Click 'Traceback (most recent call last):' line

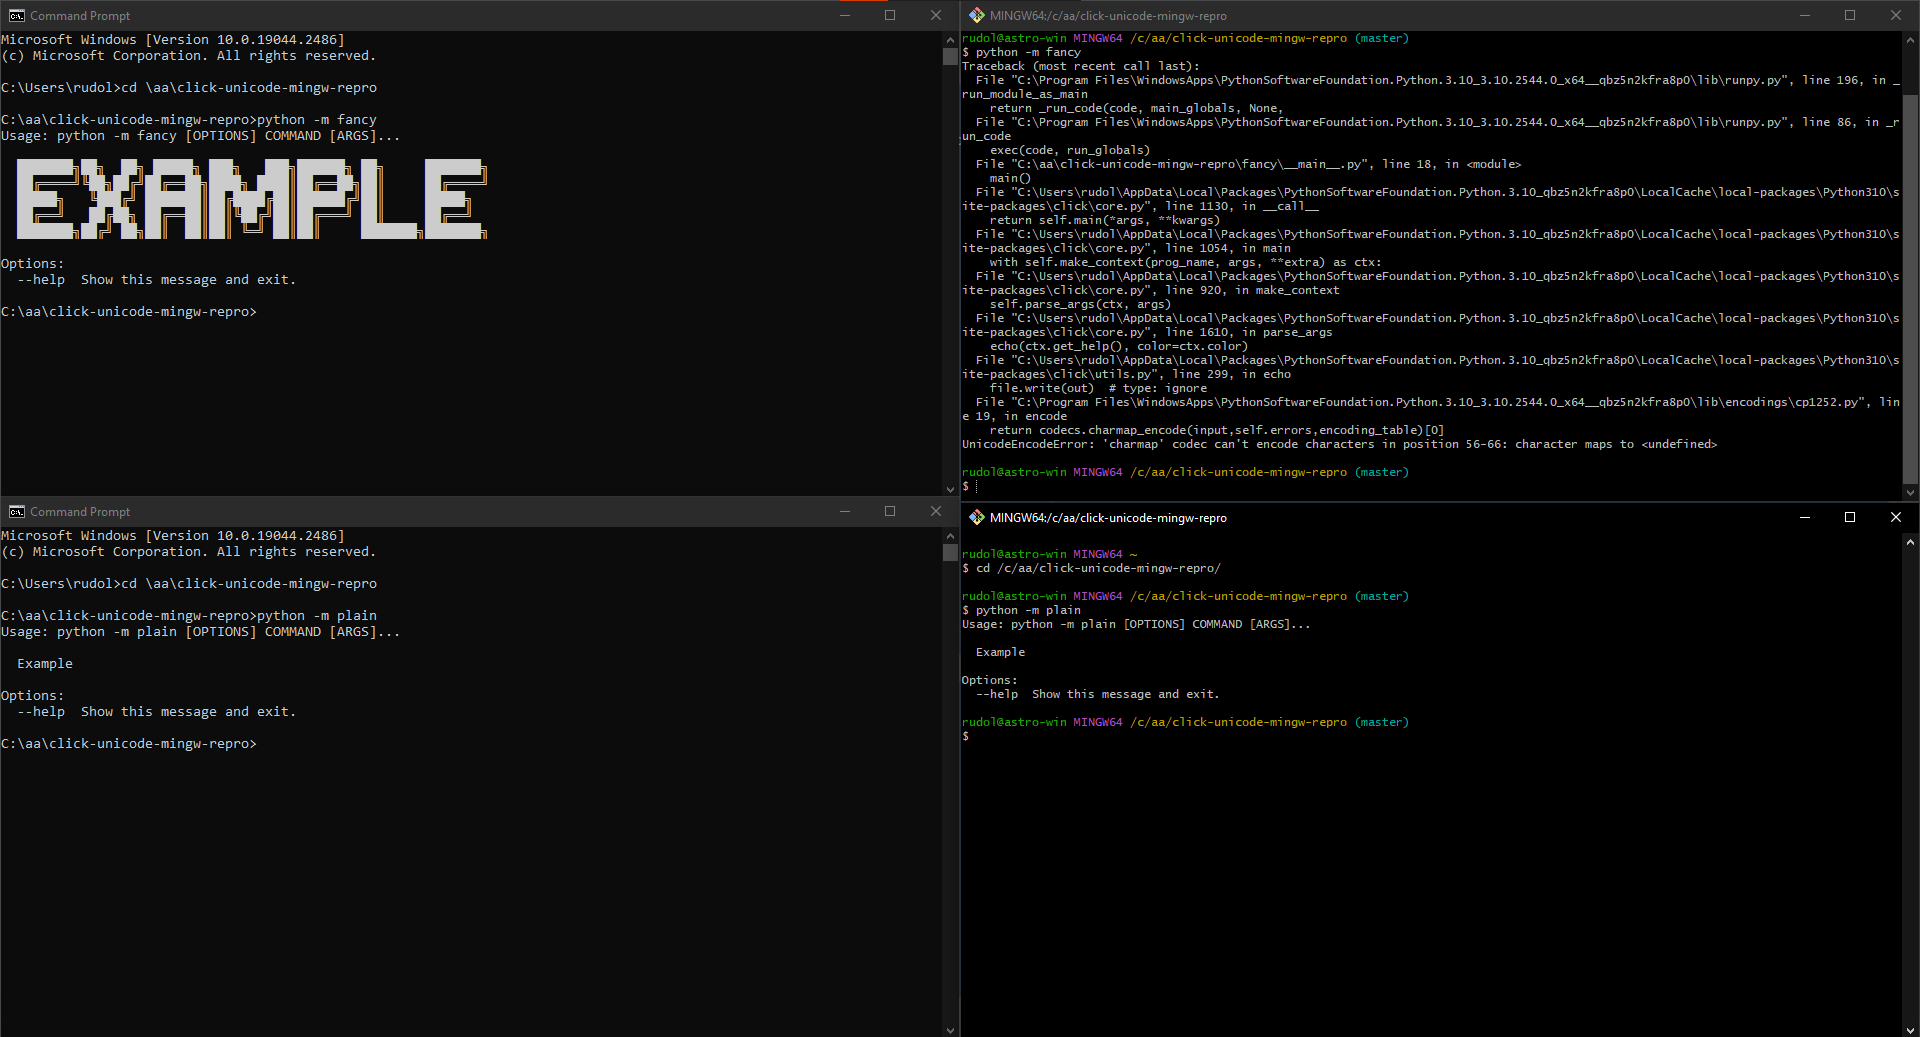1080,66
